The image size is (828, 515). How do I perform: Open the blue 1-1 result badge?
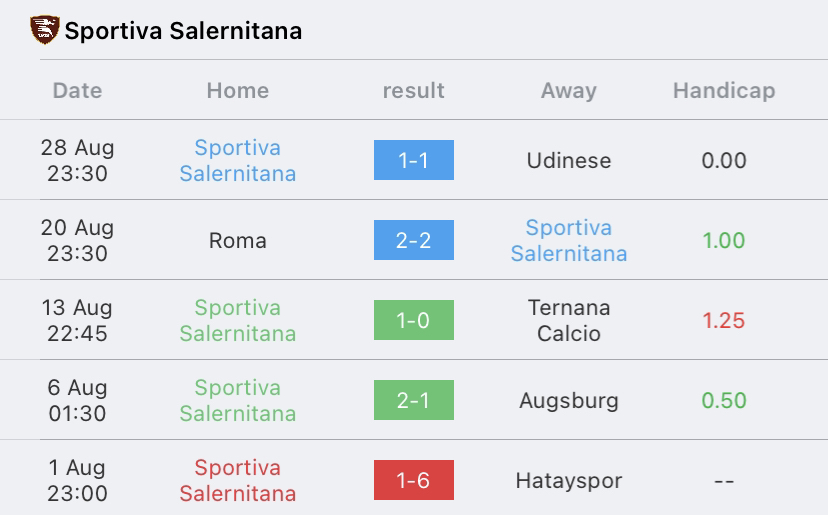tap(413, 160)
